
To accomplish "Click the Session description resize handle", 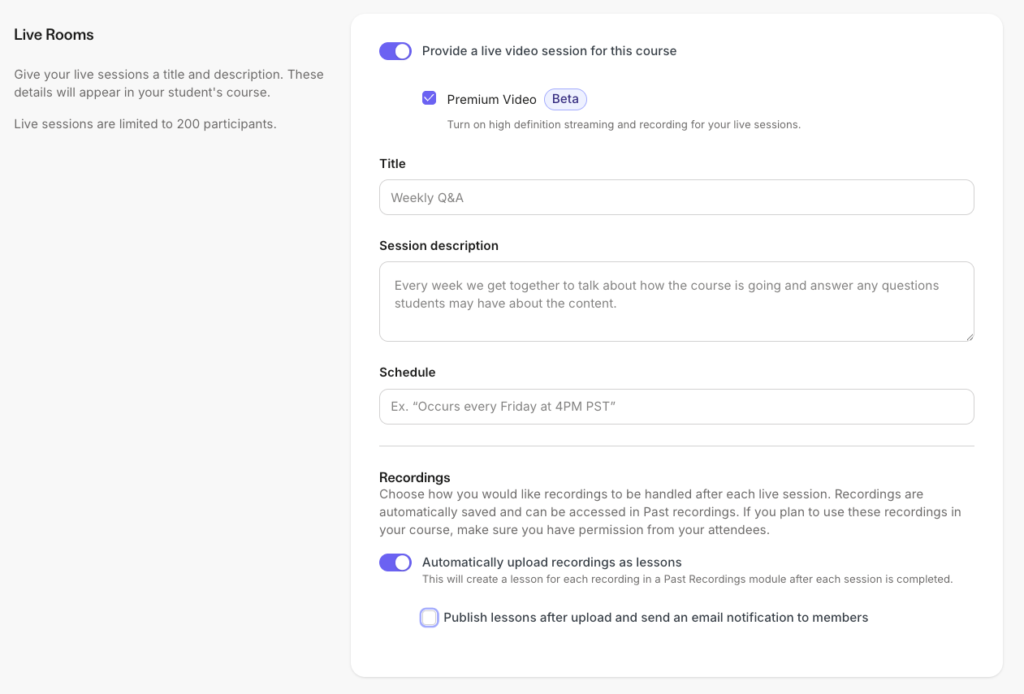I will pos(969,336).
